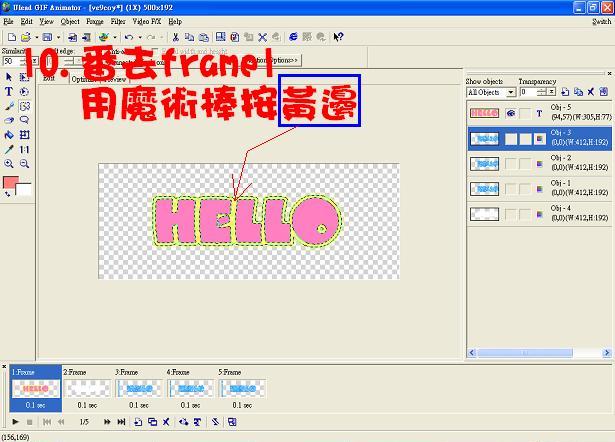Select the Text tool in toolbox
This screenshot has height=442, width=615.
coord(9,91)
